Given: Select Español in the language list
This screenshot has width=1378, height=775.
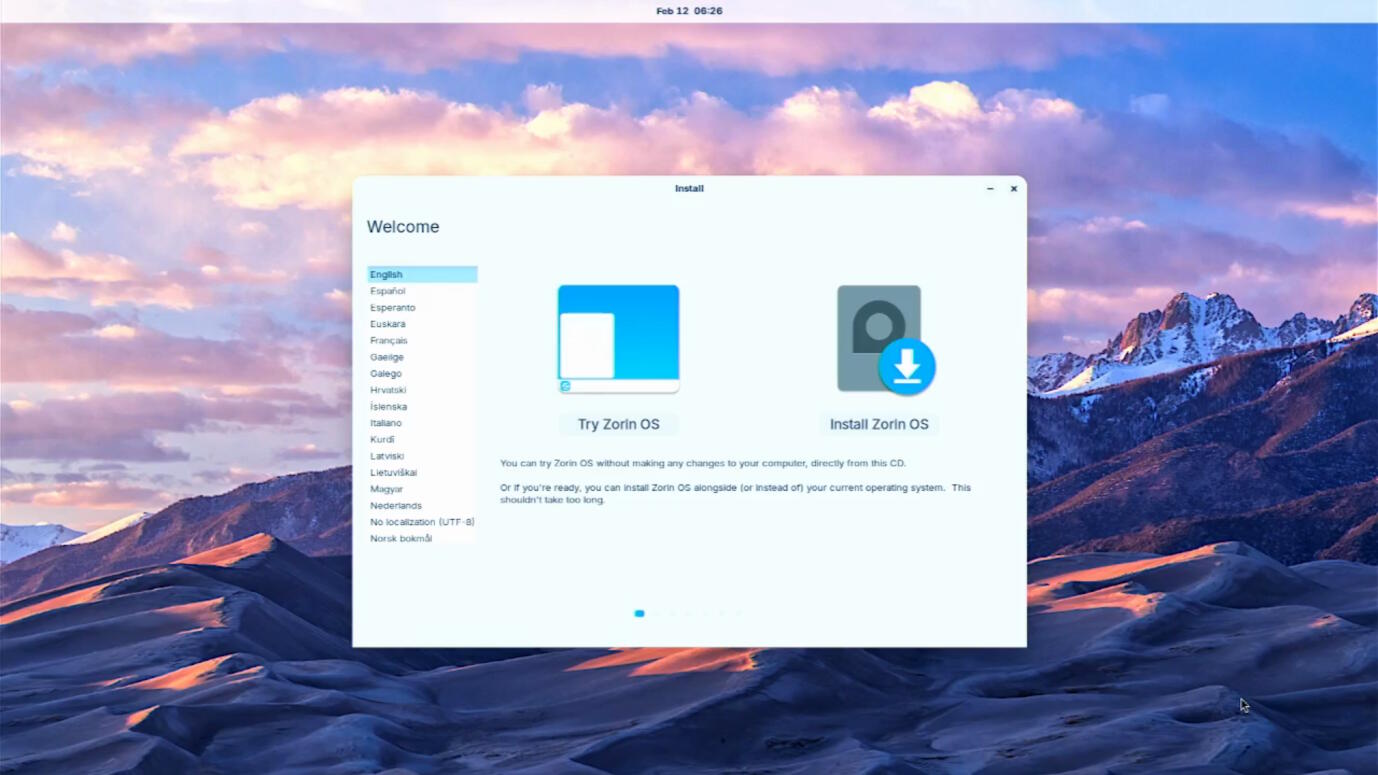Looking at the screenshot, I should 422,291.
